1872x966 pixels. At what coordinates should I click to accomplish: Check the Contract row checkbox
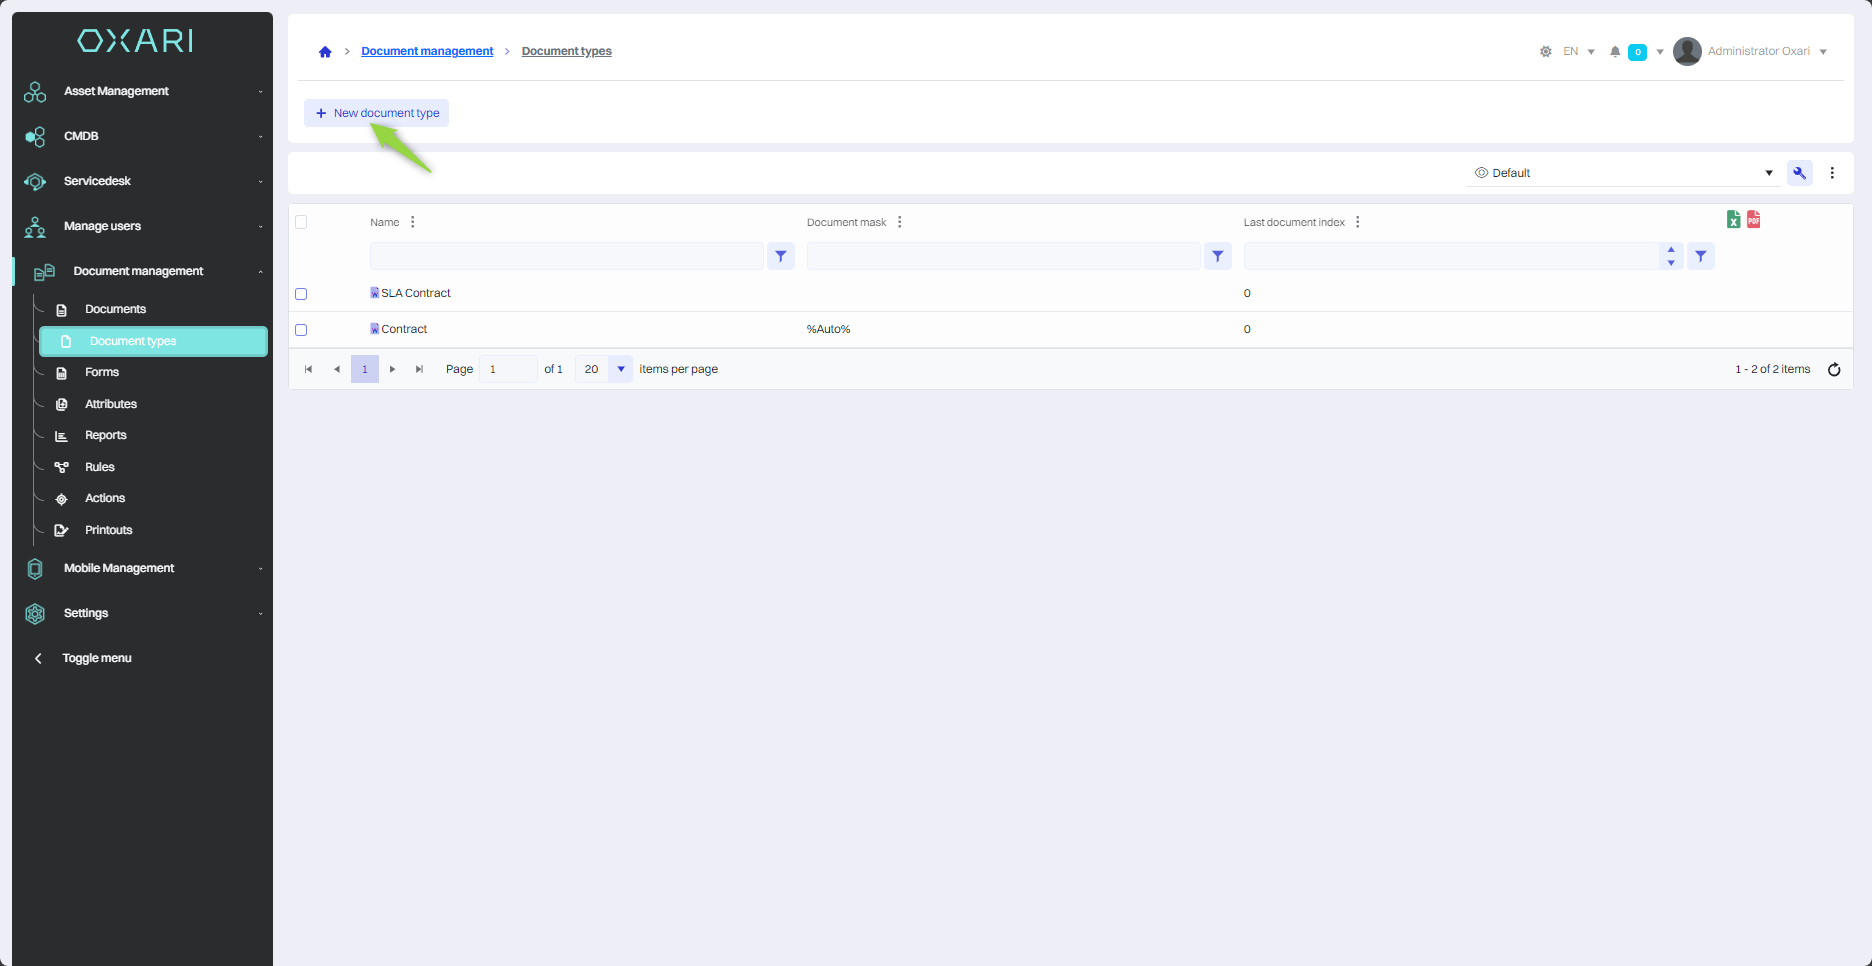point(301,330)
